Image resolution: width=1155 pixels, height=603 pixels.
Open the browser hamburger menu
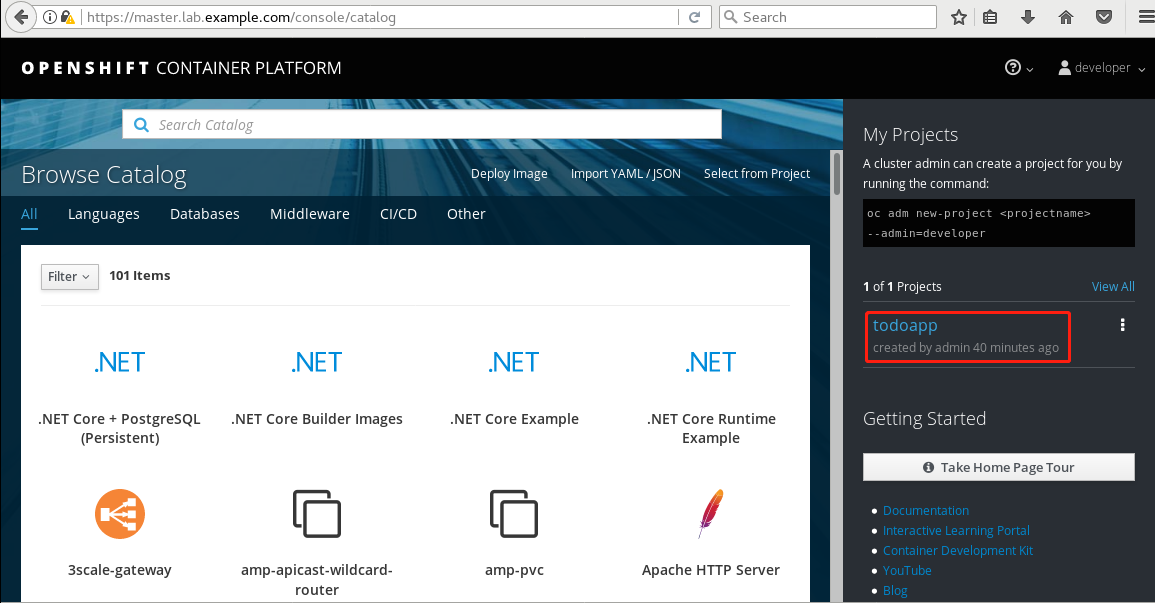click(1145, 17)
